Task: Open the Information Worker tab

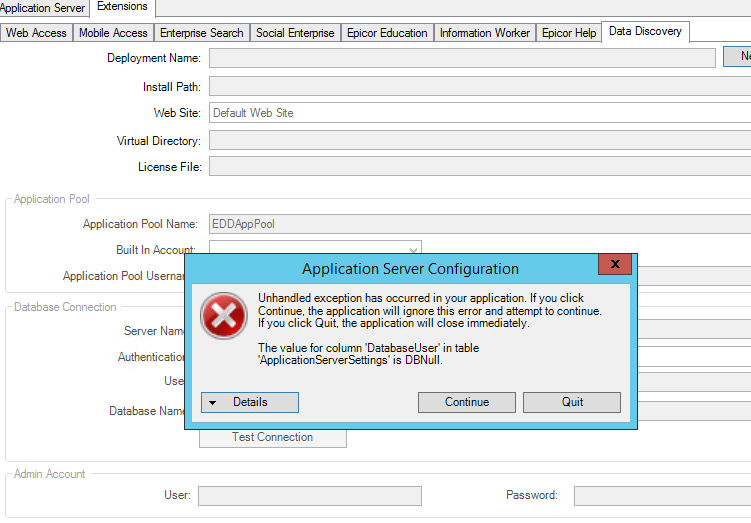Action: point(485,33)
